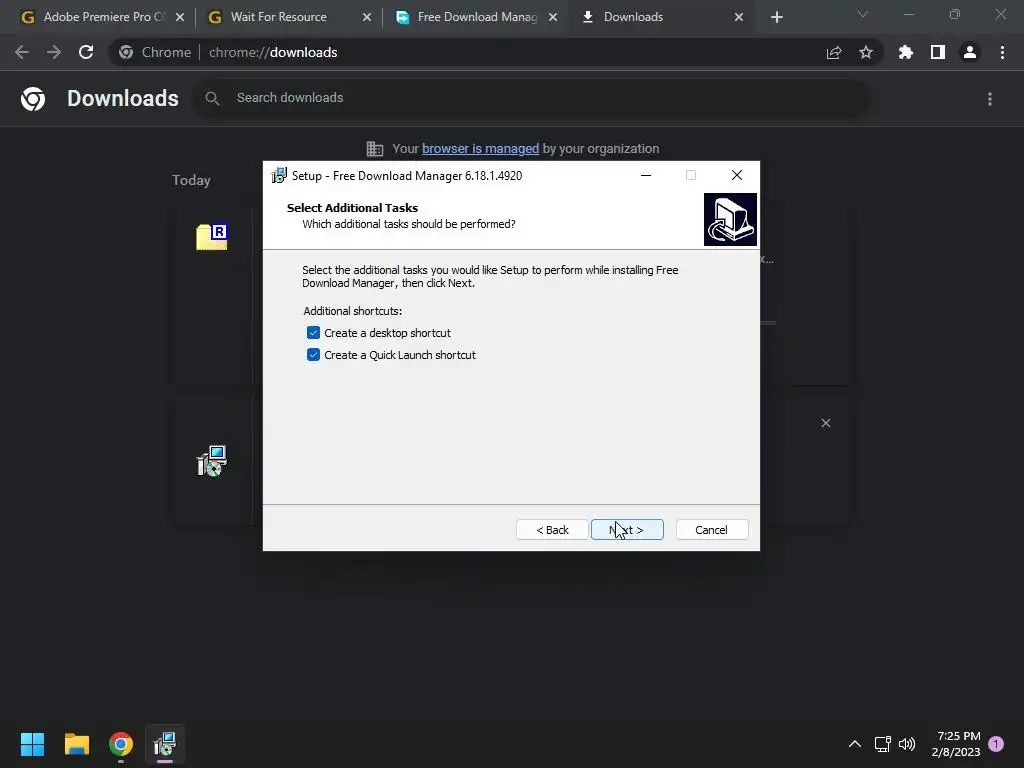Bookmark this page with star icon
The image size is (1024, 768).
(866, 53)
